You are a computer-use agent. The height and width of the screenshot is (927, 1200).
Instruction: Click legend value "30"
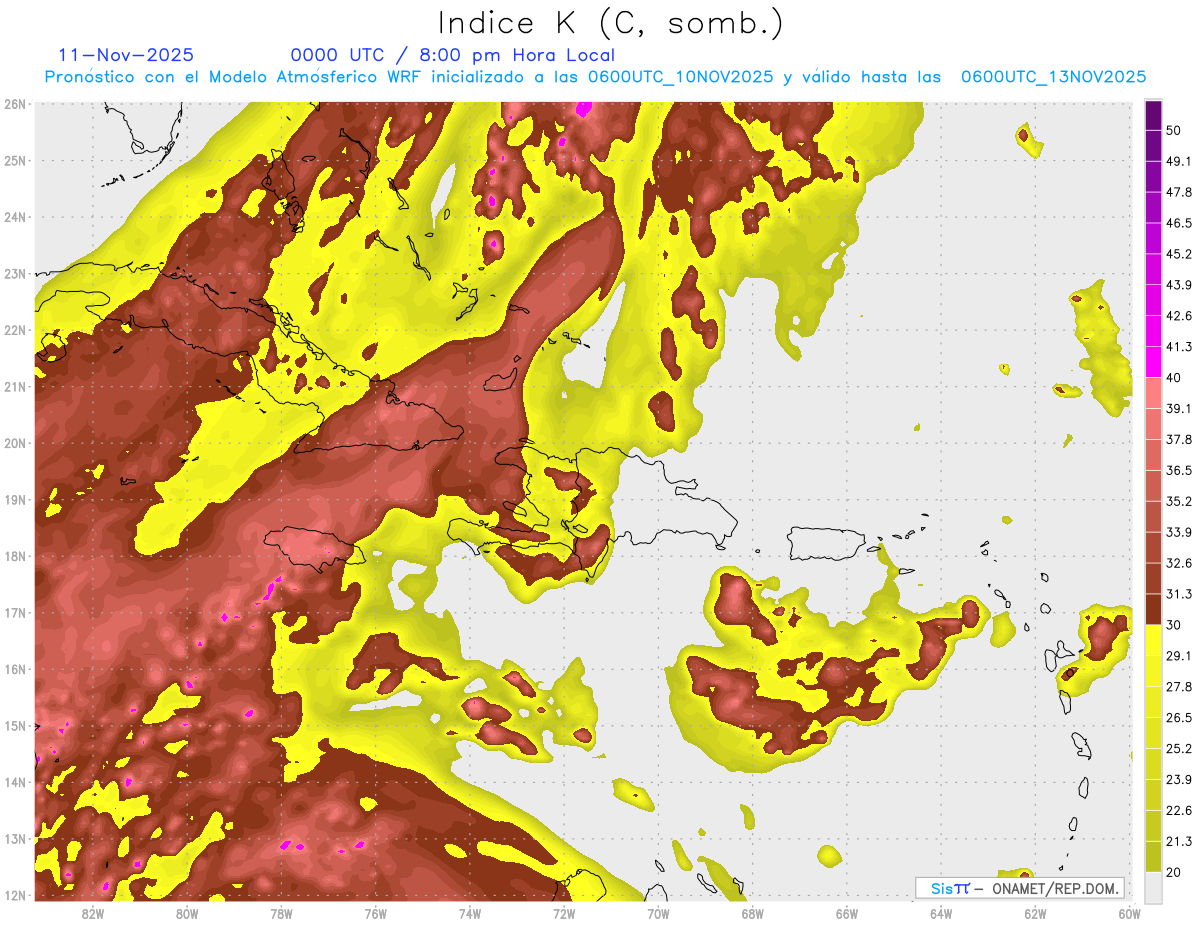coord(1174,625)
